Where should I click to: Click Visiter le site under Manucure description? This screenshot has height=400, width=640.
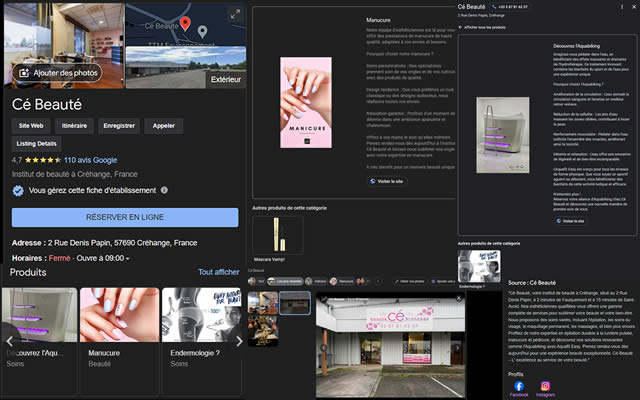[387, 181]
